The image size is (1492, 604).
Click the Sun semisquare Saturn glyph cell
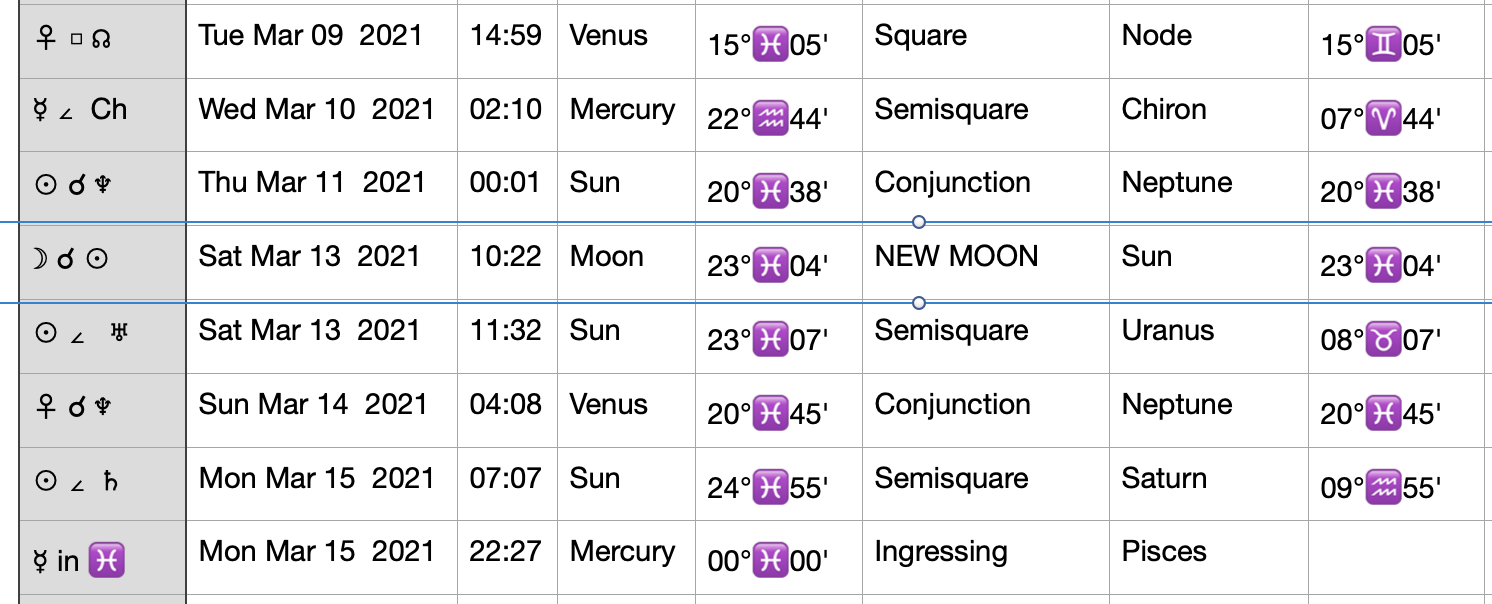point(103,481)
